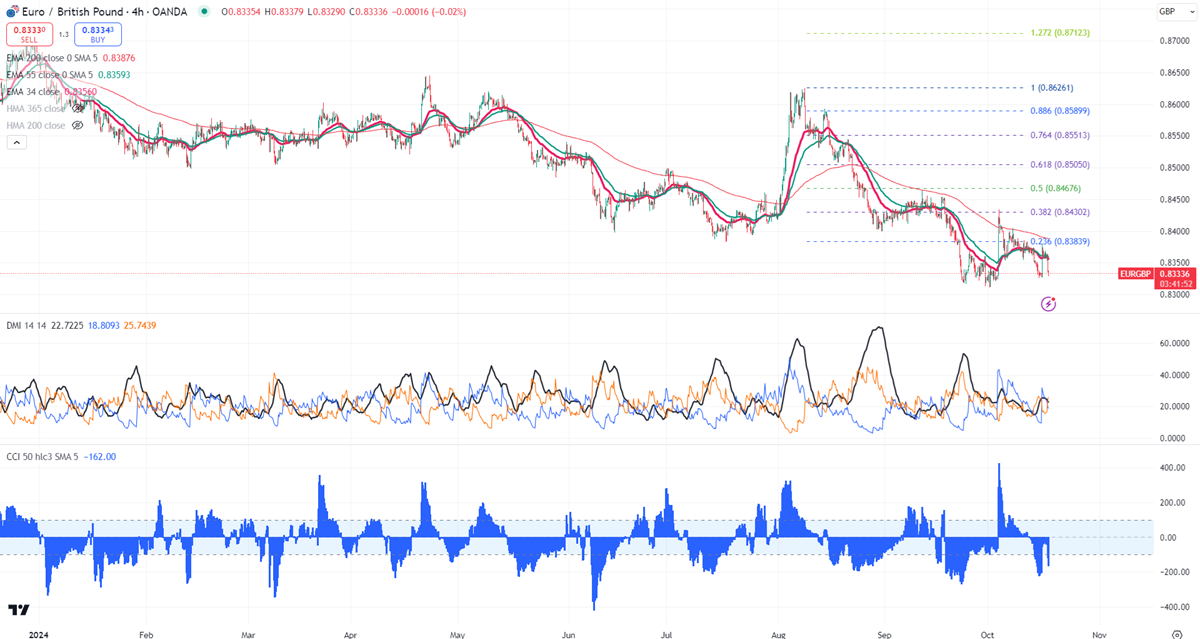Screen dimensions: 1200x639
Task: Click the 0.85000 price axis label
Action: coord(1175,168)
